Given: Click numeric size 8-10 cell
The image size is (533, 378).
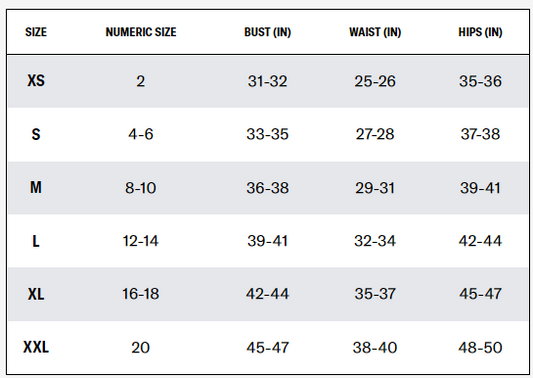Looking at the screenshot, I should click(x=140, y=188).
